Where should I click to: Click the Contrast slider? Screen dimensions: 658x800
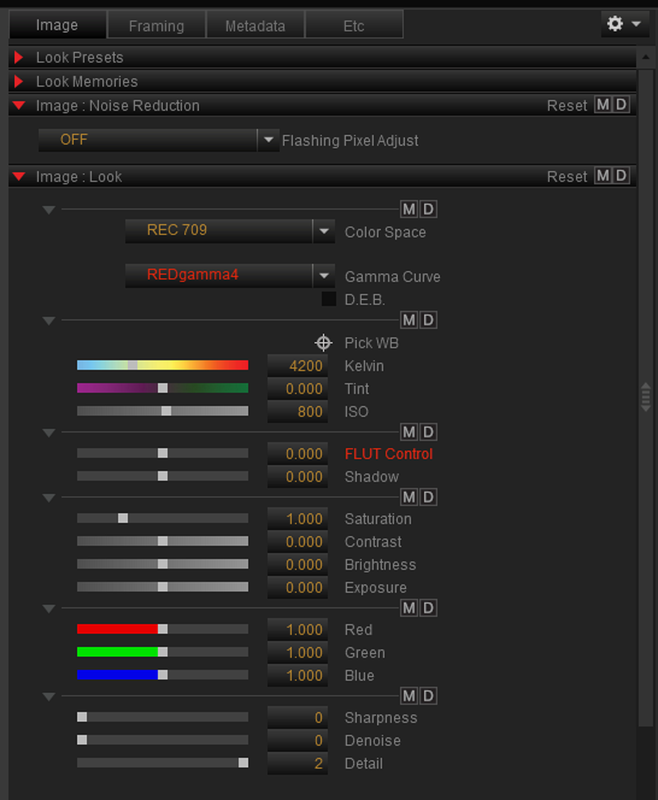click(163, 541)
